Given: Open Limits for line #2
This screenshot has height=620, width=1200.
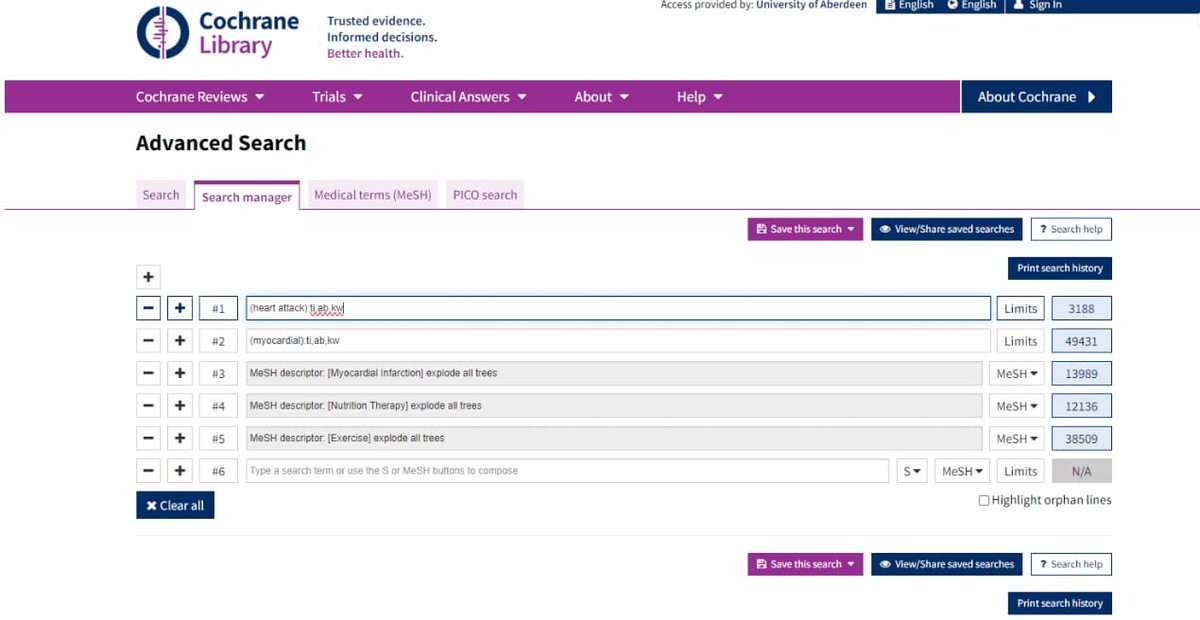Looking at the screenshot, I should 1020,341.
